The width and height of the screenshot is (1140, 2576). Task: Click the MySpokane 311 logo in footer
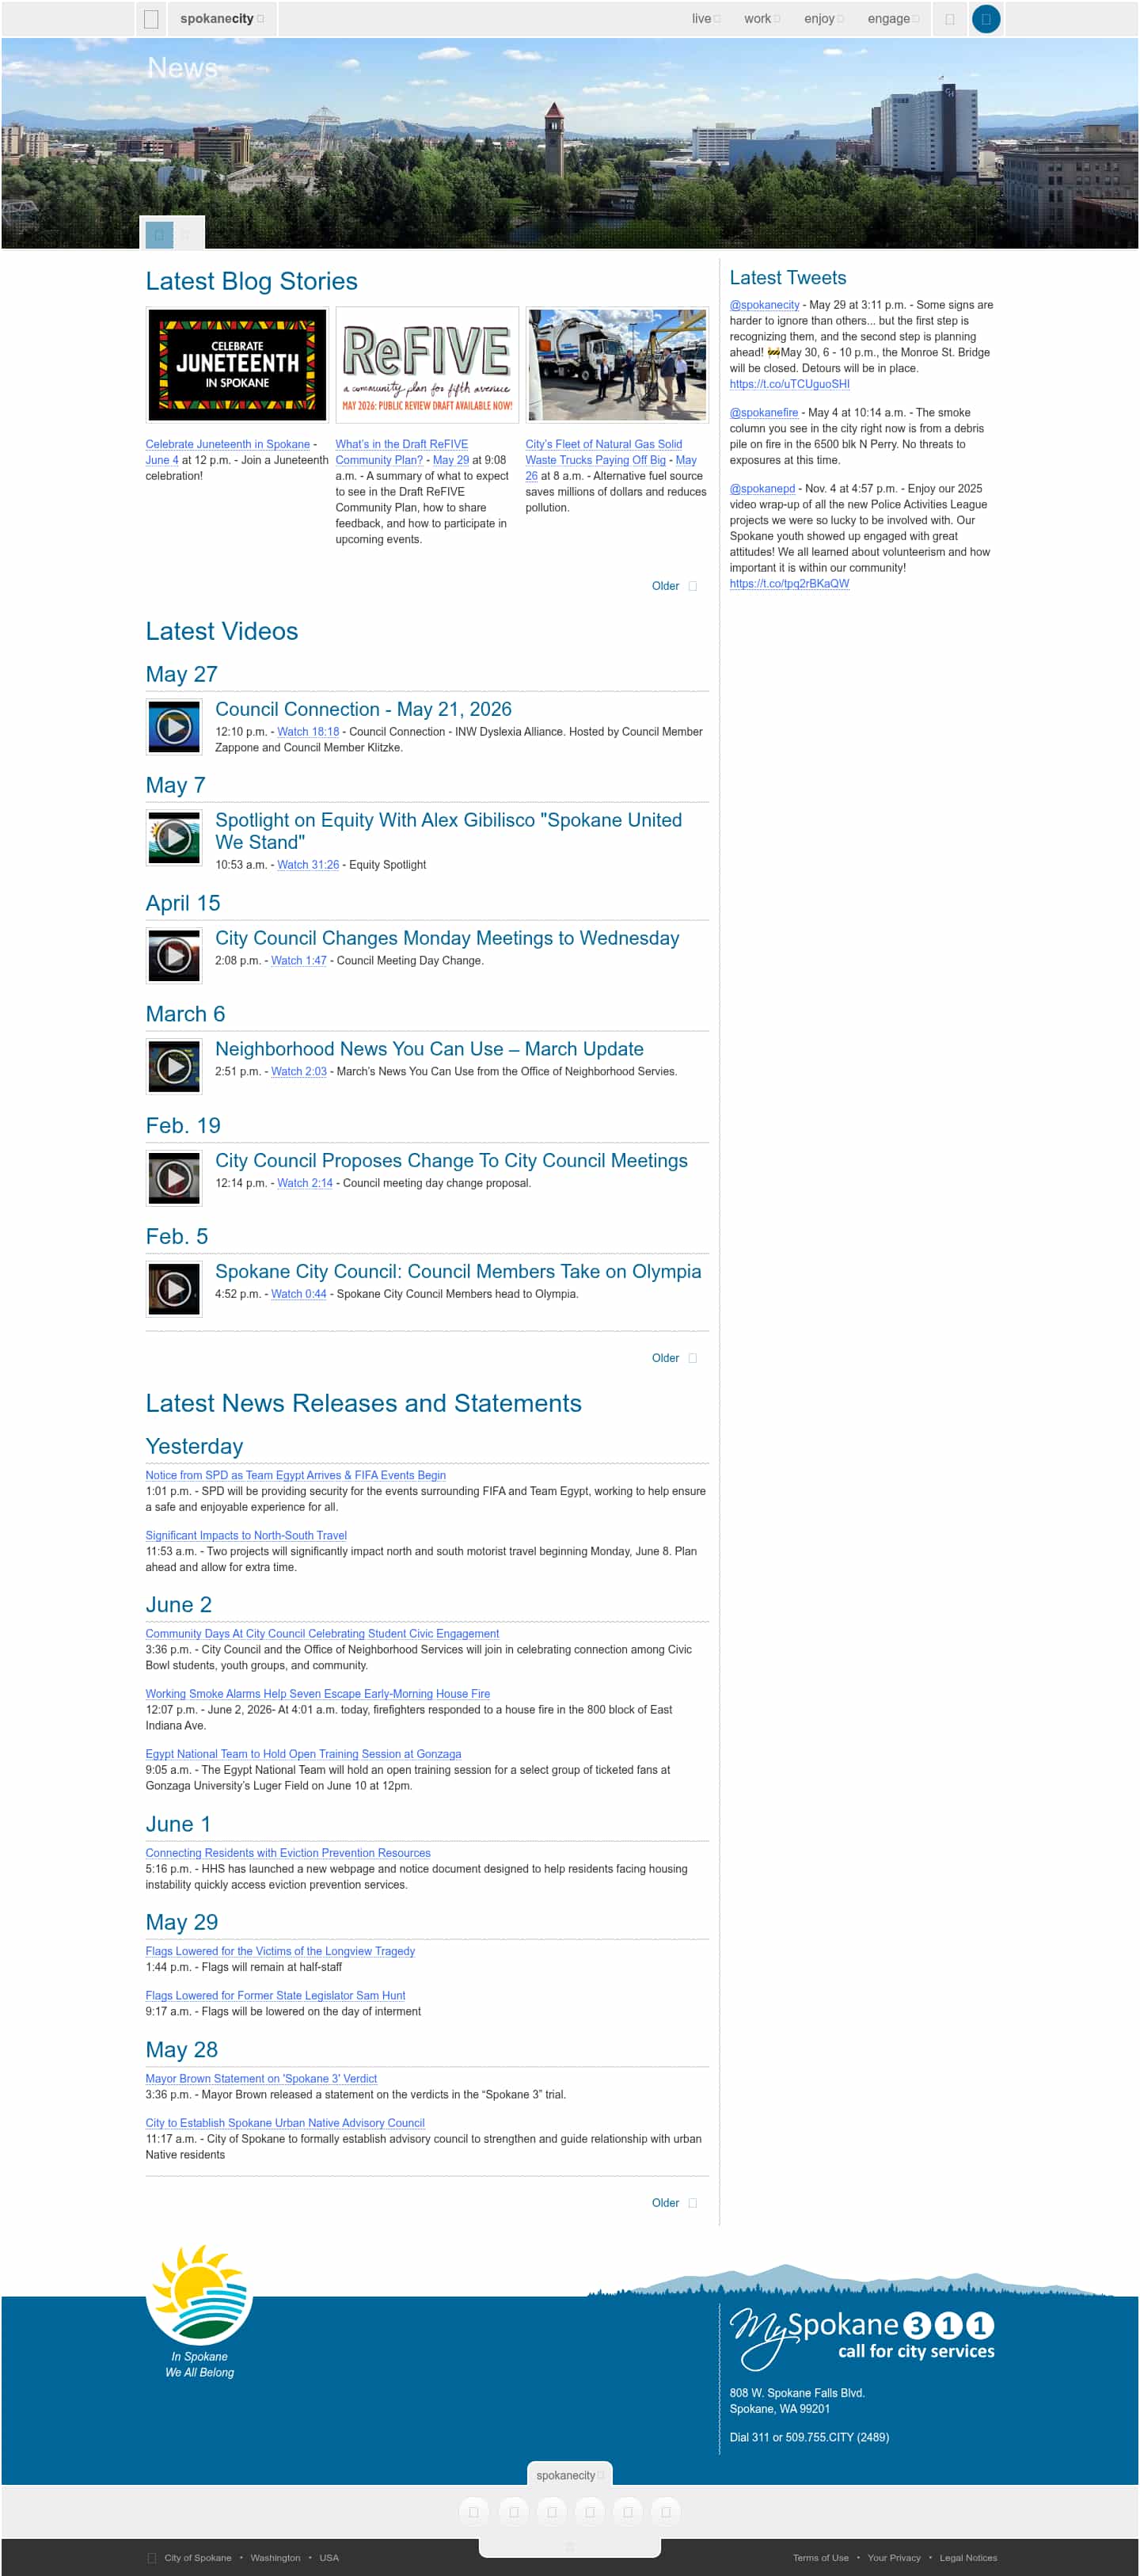[861, 2339]
